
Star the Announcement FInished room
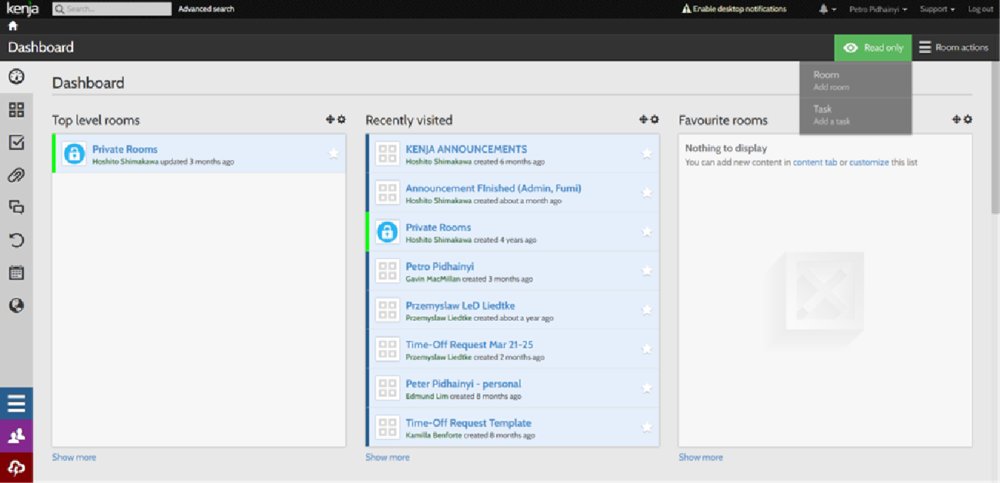(647, 193)
